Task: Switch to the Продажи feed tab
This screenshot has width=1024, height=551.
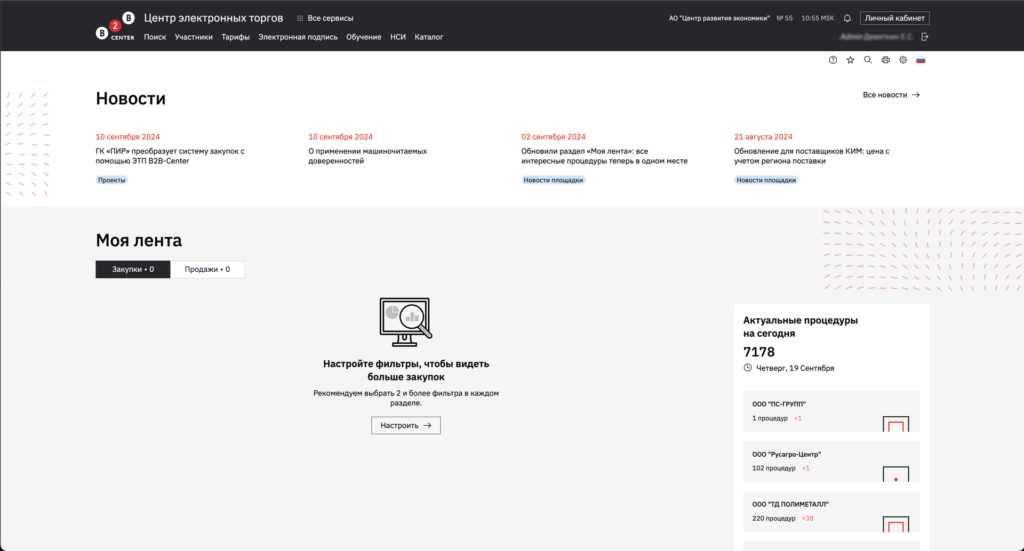Action: point(207,269)
